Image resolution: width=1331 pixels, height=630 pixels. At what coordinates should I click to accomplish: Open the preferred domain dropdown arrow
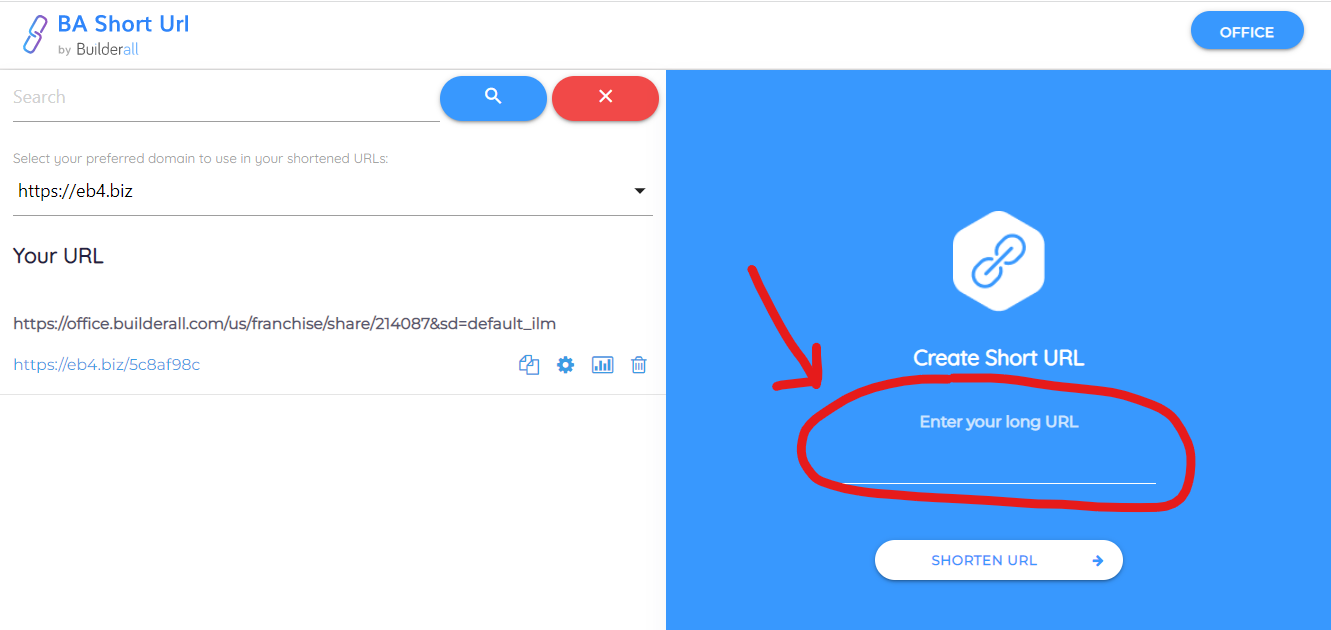(640, 191)
